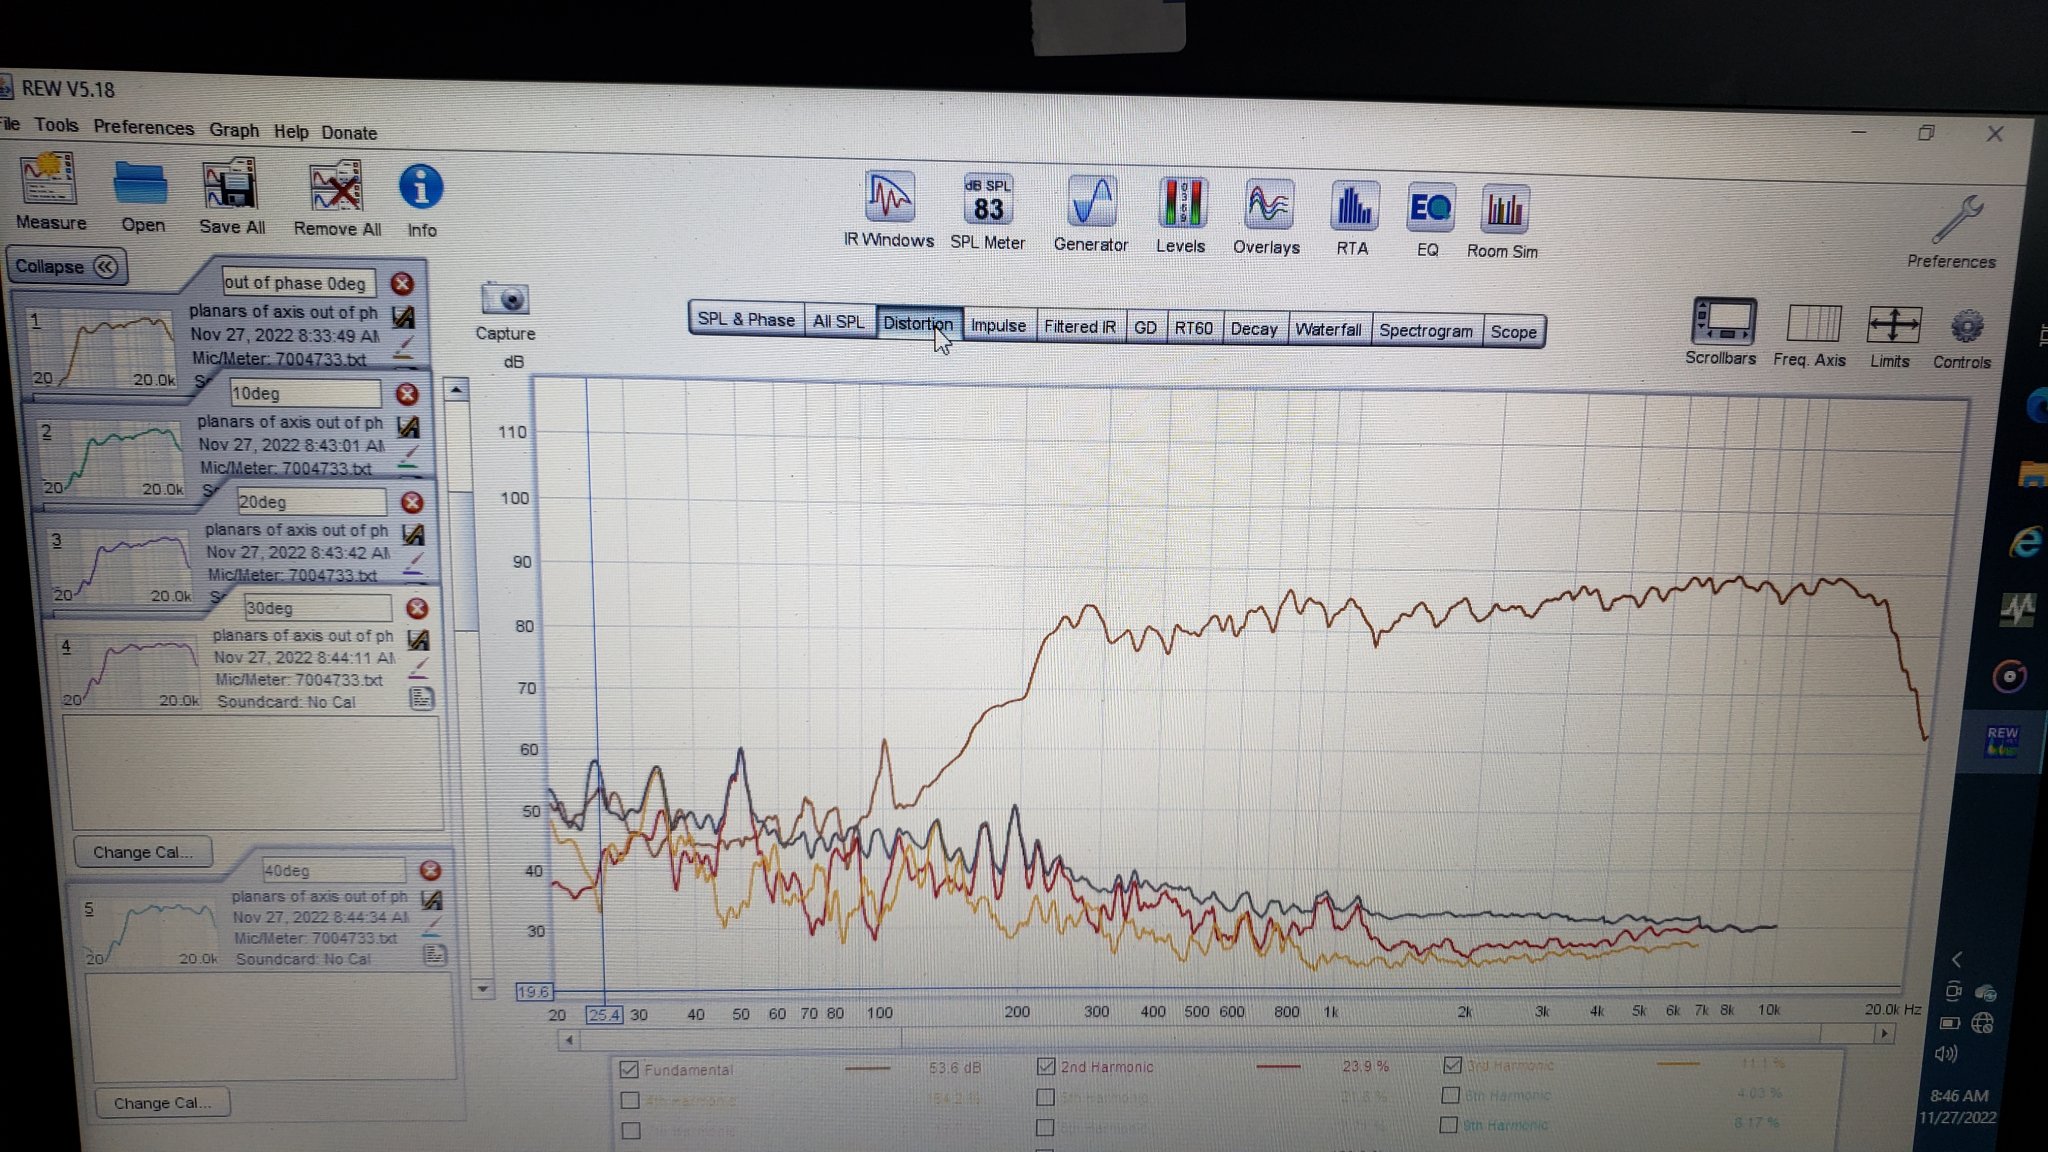Image resolution: width=2048 pixels, height=1152 pixels.
Task: Enable checkbox below 2nd Harmonic
Action: coord(1046,1097)
